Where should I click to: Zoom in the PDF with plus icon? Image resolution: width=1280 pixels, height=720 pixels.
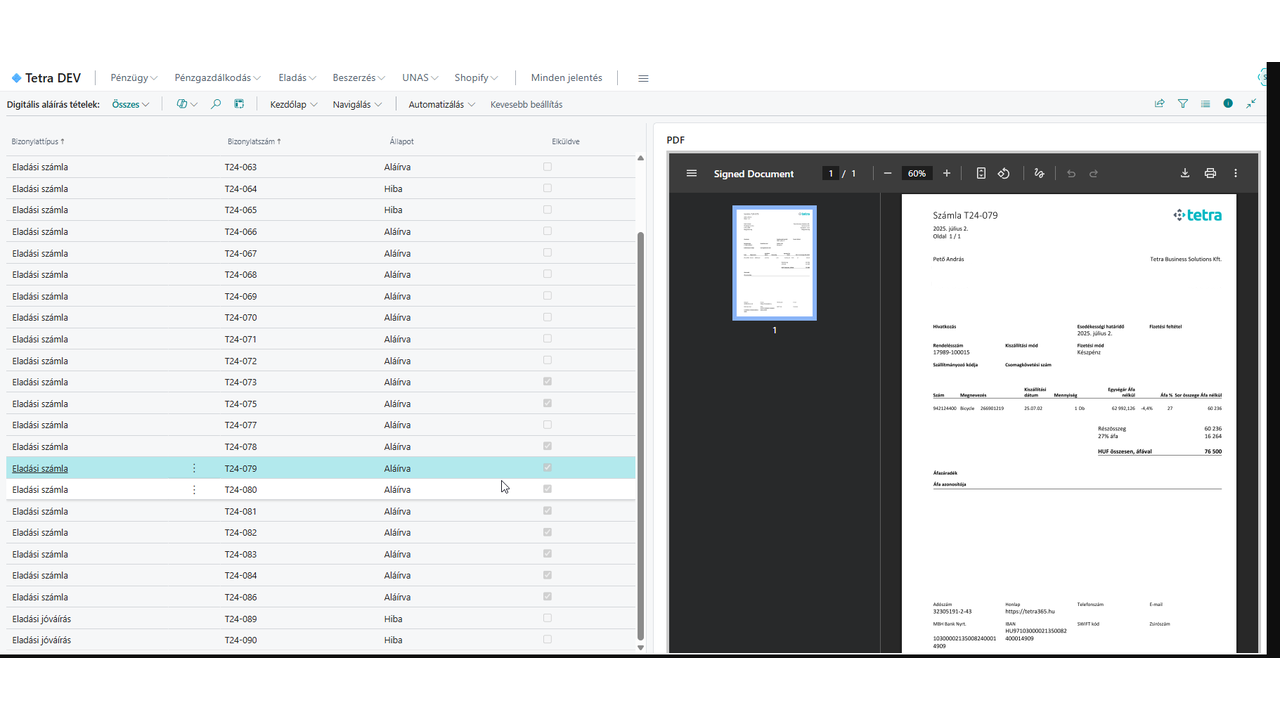point(947,173)
